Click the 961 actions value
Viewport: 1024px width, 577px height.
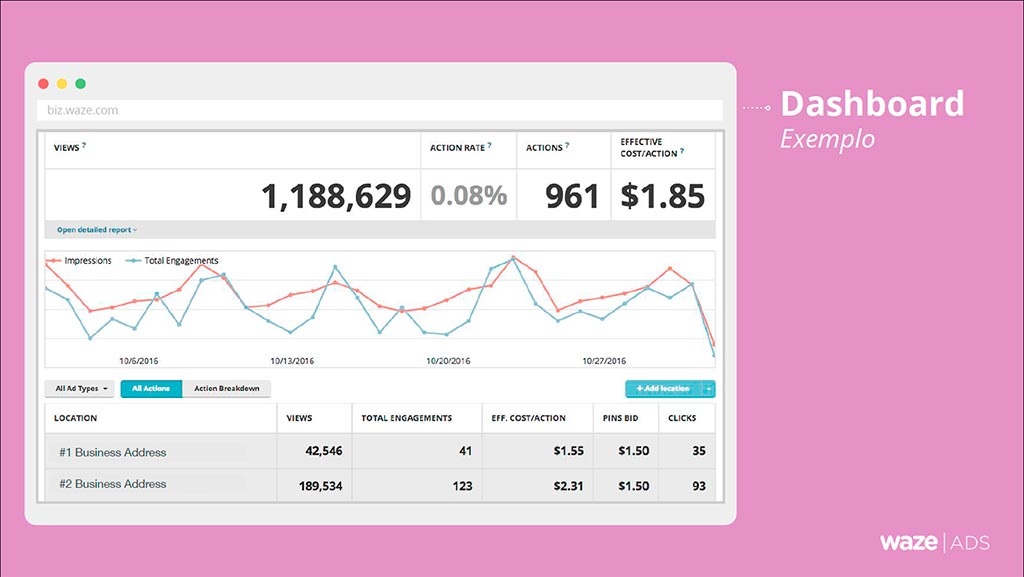(572, 196)
